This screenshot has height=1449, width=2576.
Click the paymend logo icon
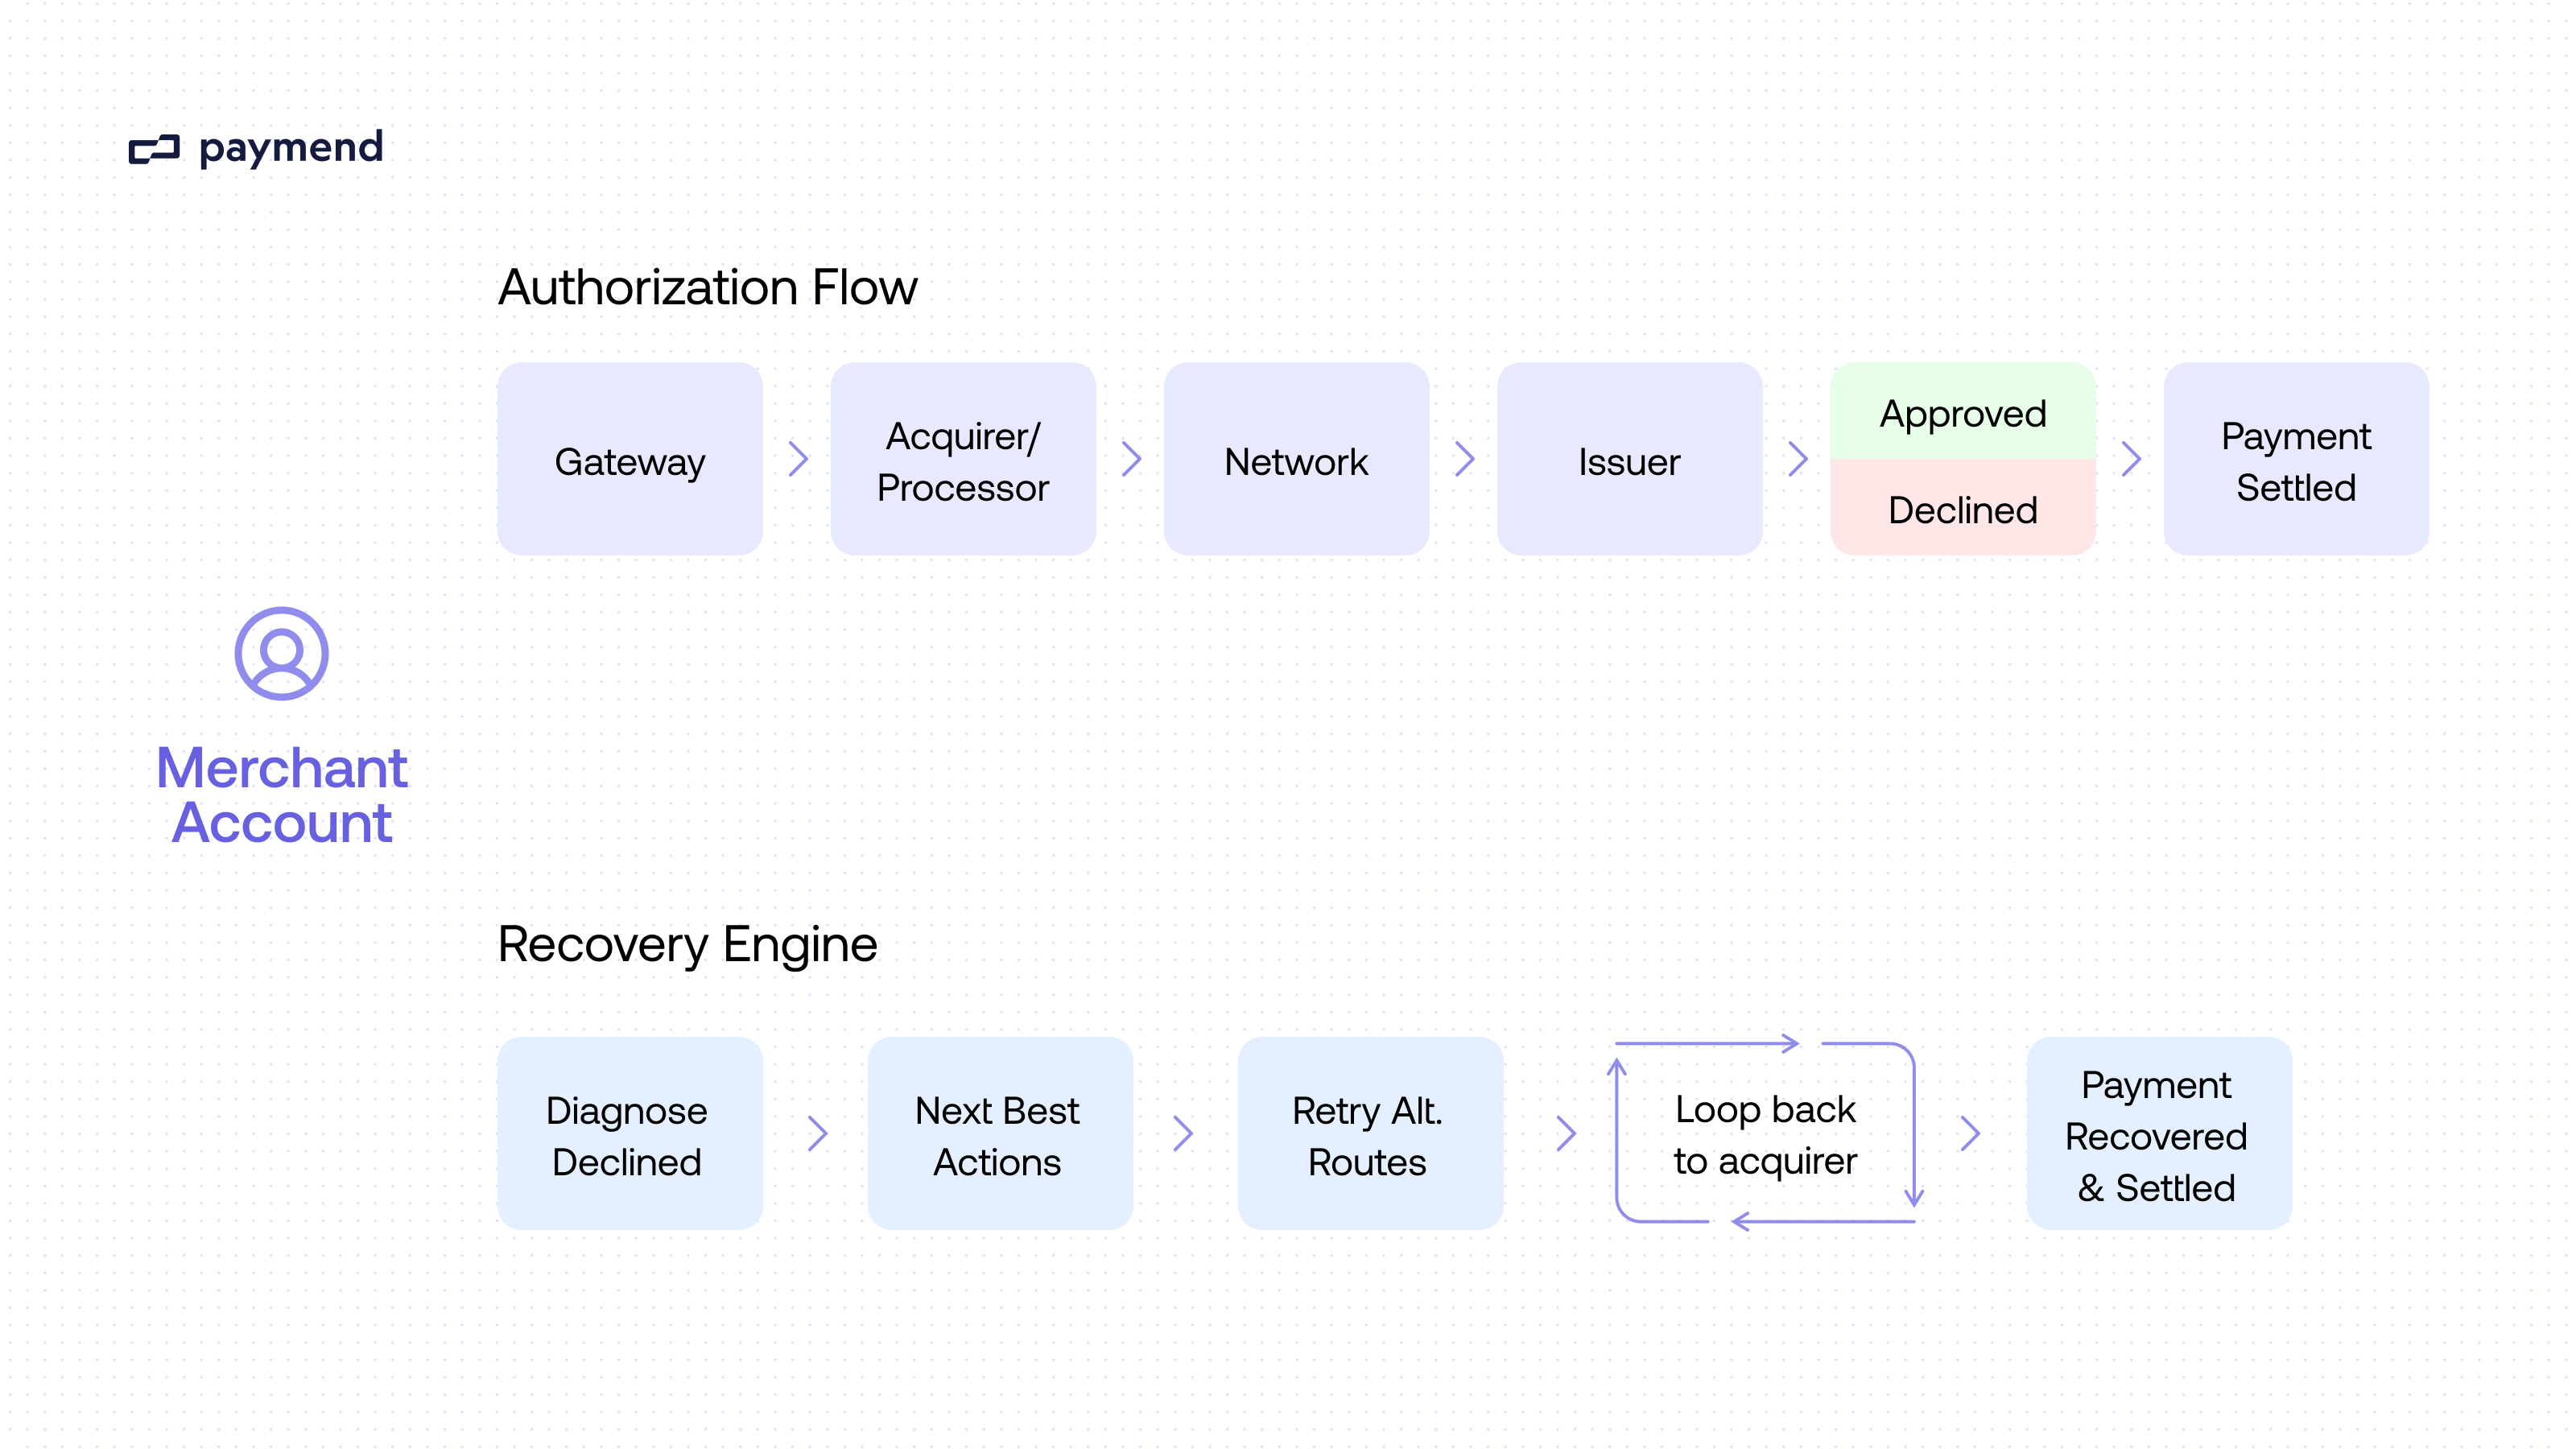click(156, 150)
